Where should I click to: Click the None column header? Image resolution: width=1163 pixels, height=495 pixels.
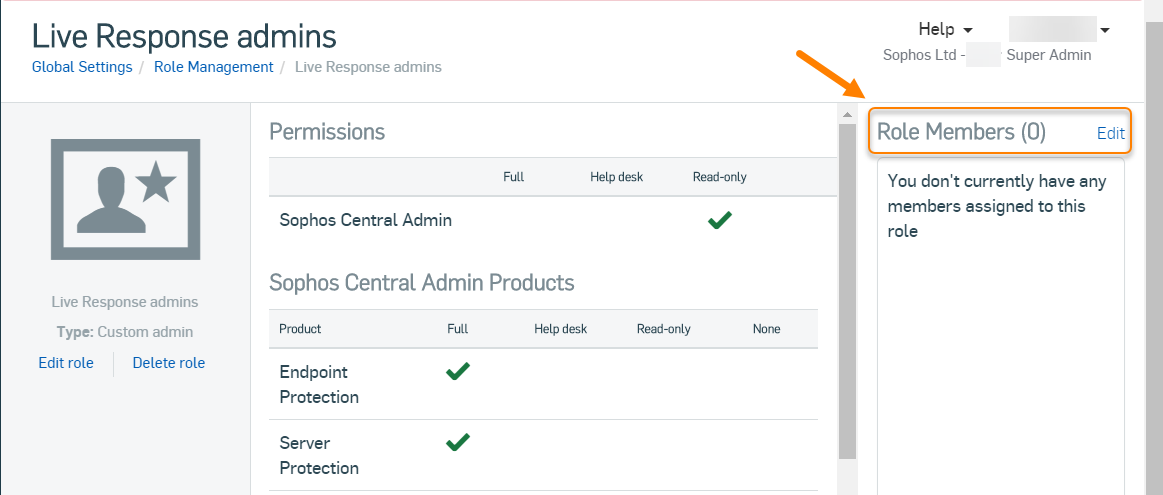pos(766,328)
